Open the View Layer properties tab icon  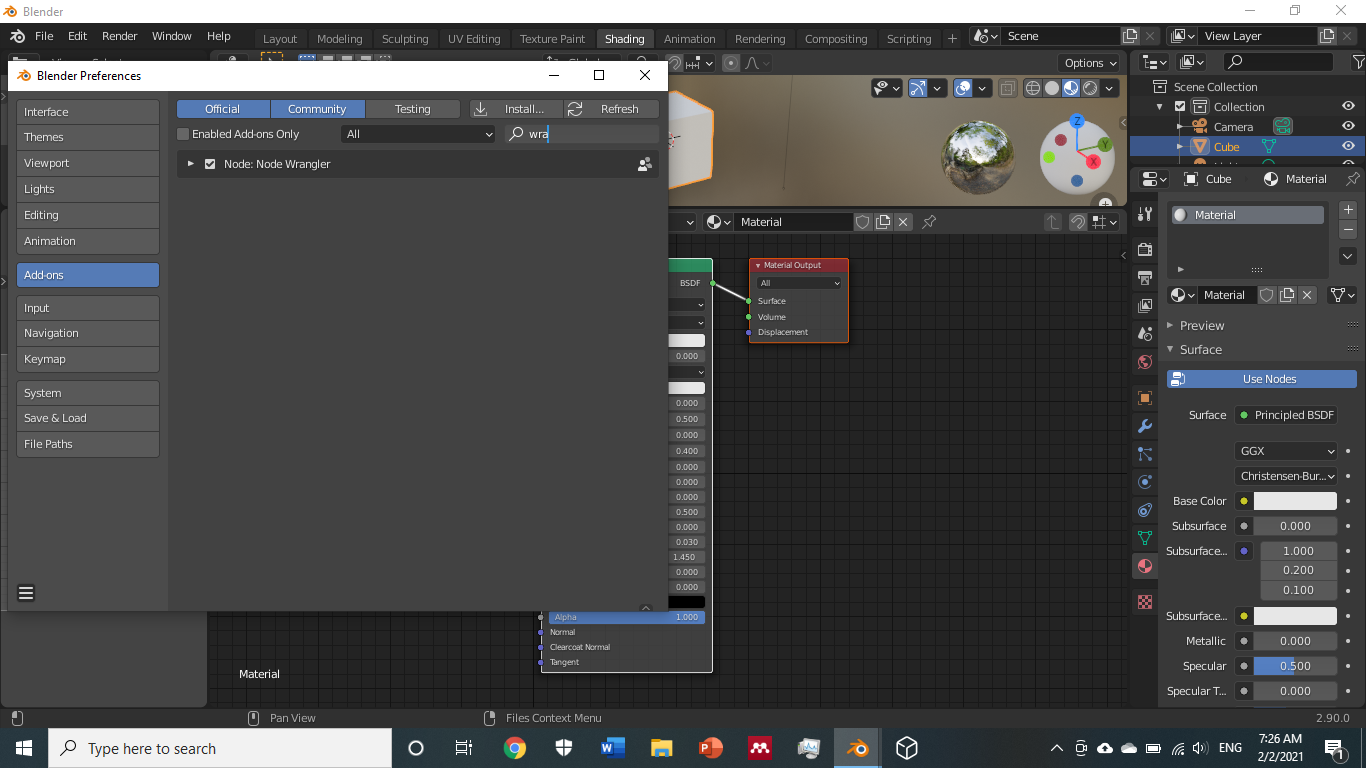coord(1145,305)
